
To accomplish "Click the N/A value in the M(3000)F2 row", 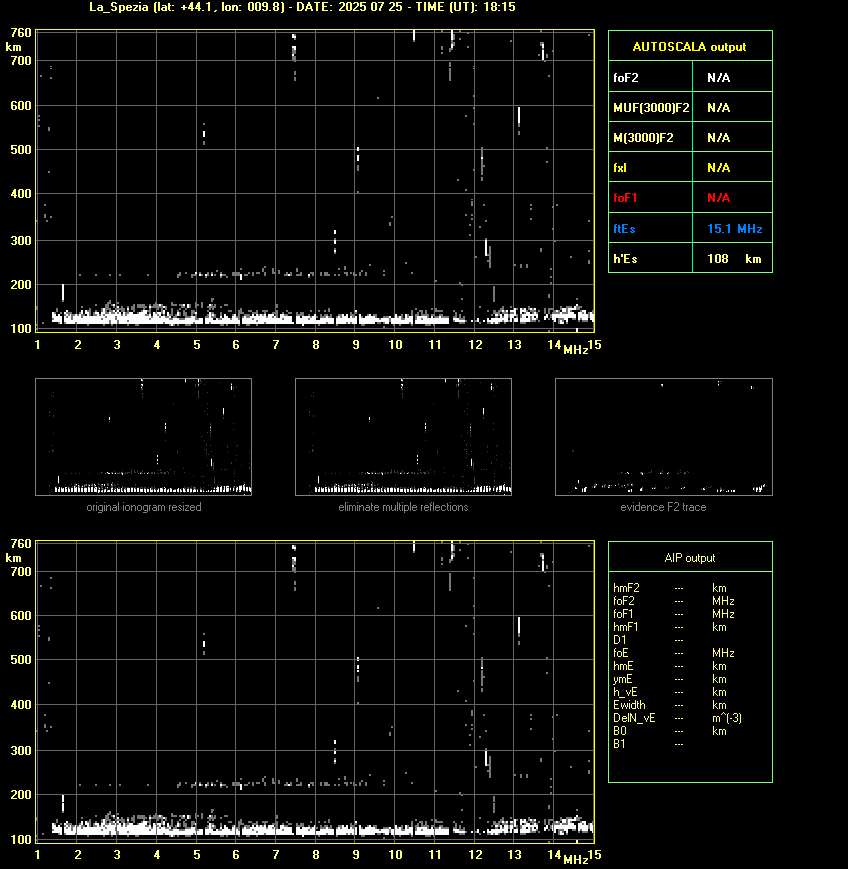I will tap(718, 137).
